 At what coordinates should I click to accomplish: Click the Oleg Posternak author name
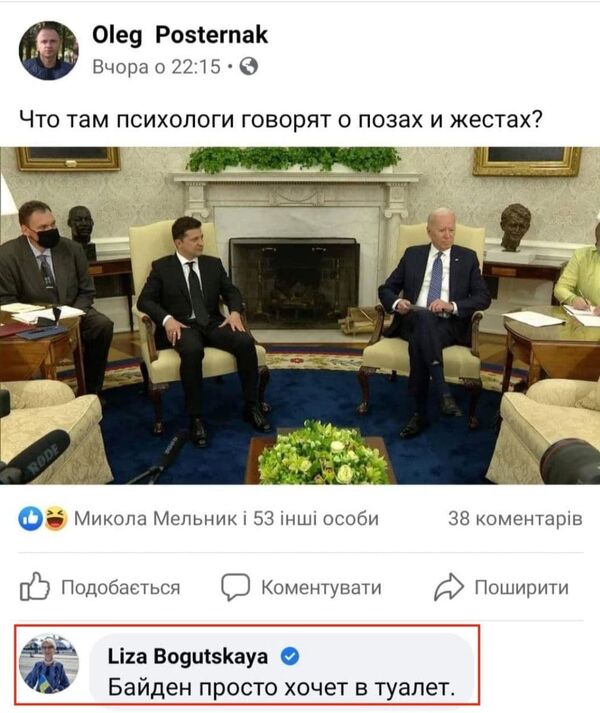pos(180,35)
